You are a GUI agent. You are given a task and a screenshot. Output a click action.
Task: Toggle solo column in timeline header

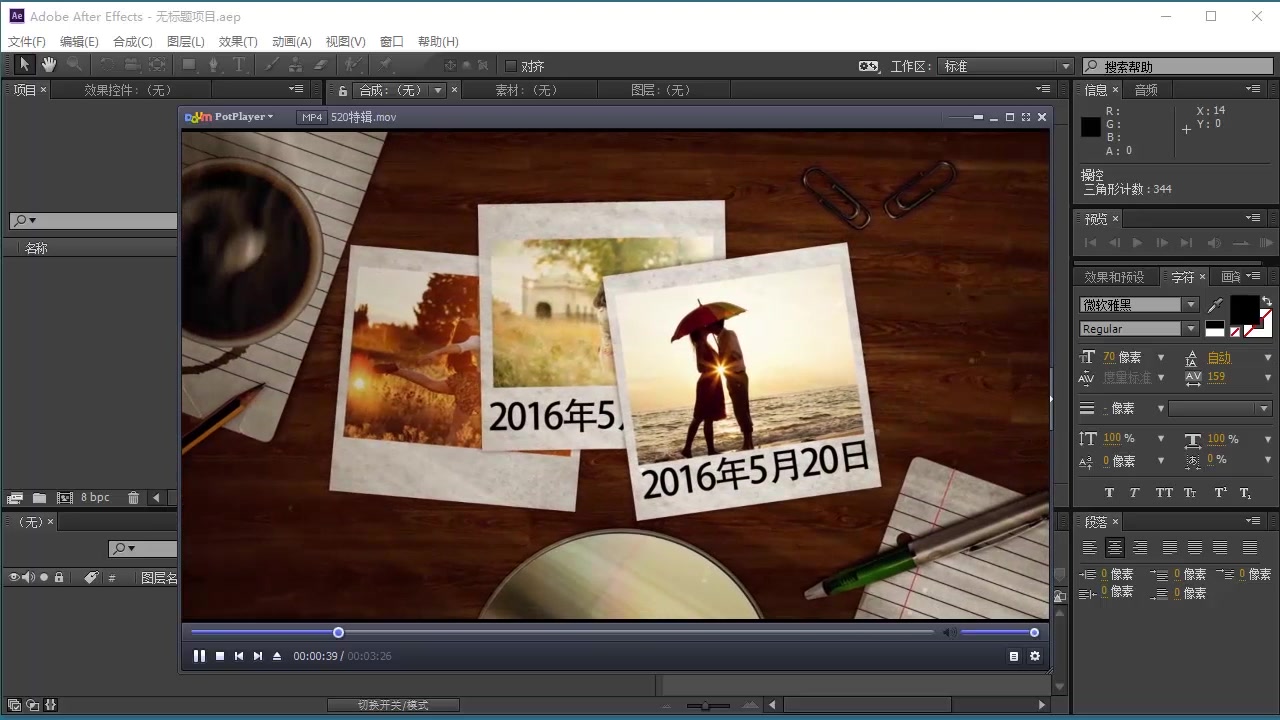44,577
